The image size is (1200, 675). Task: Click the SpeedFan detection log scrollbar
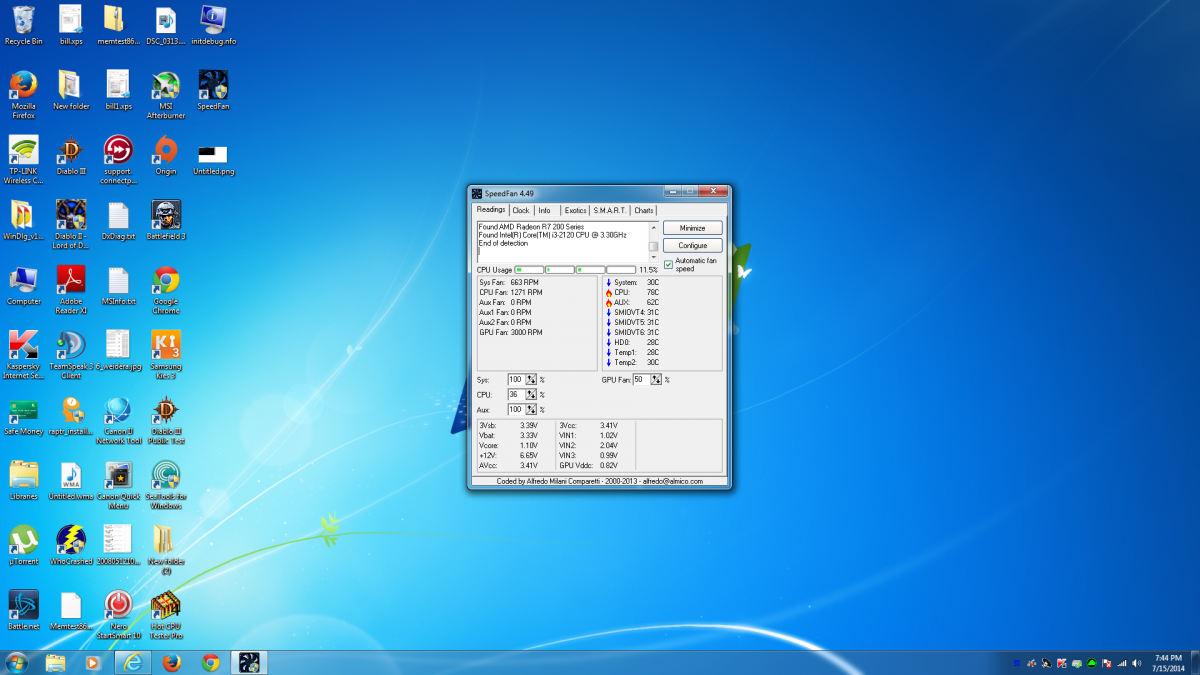(x=654, y=242)
